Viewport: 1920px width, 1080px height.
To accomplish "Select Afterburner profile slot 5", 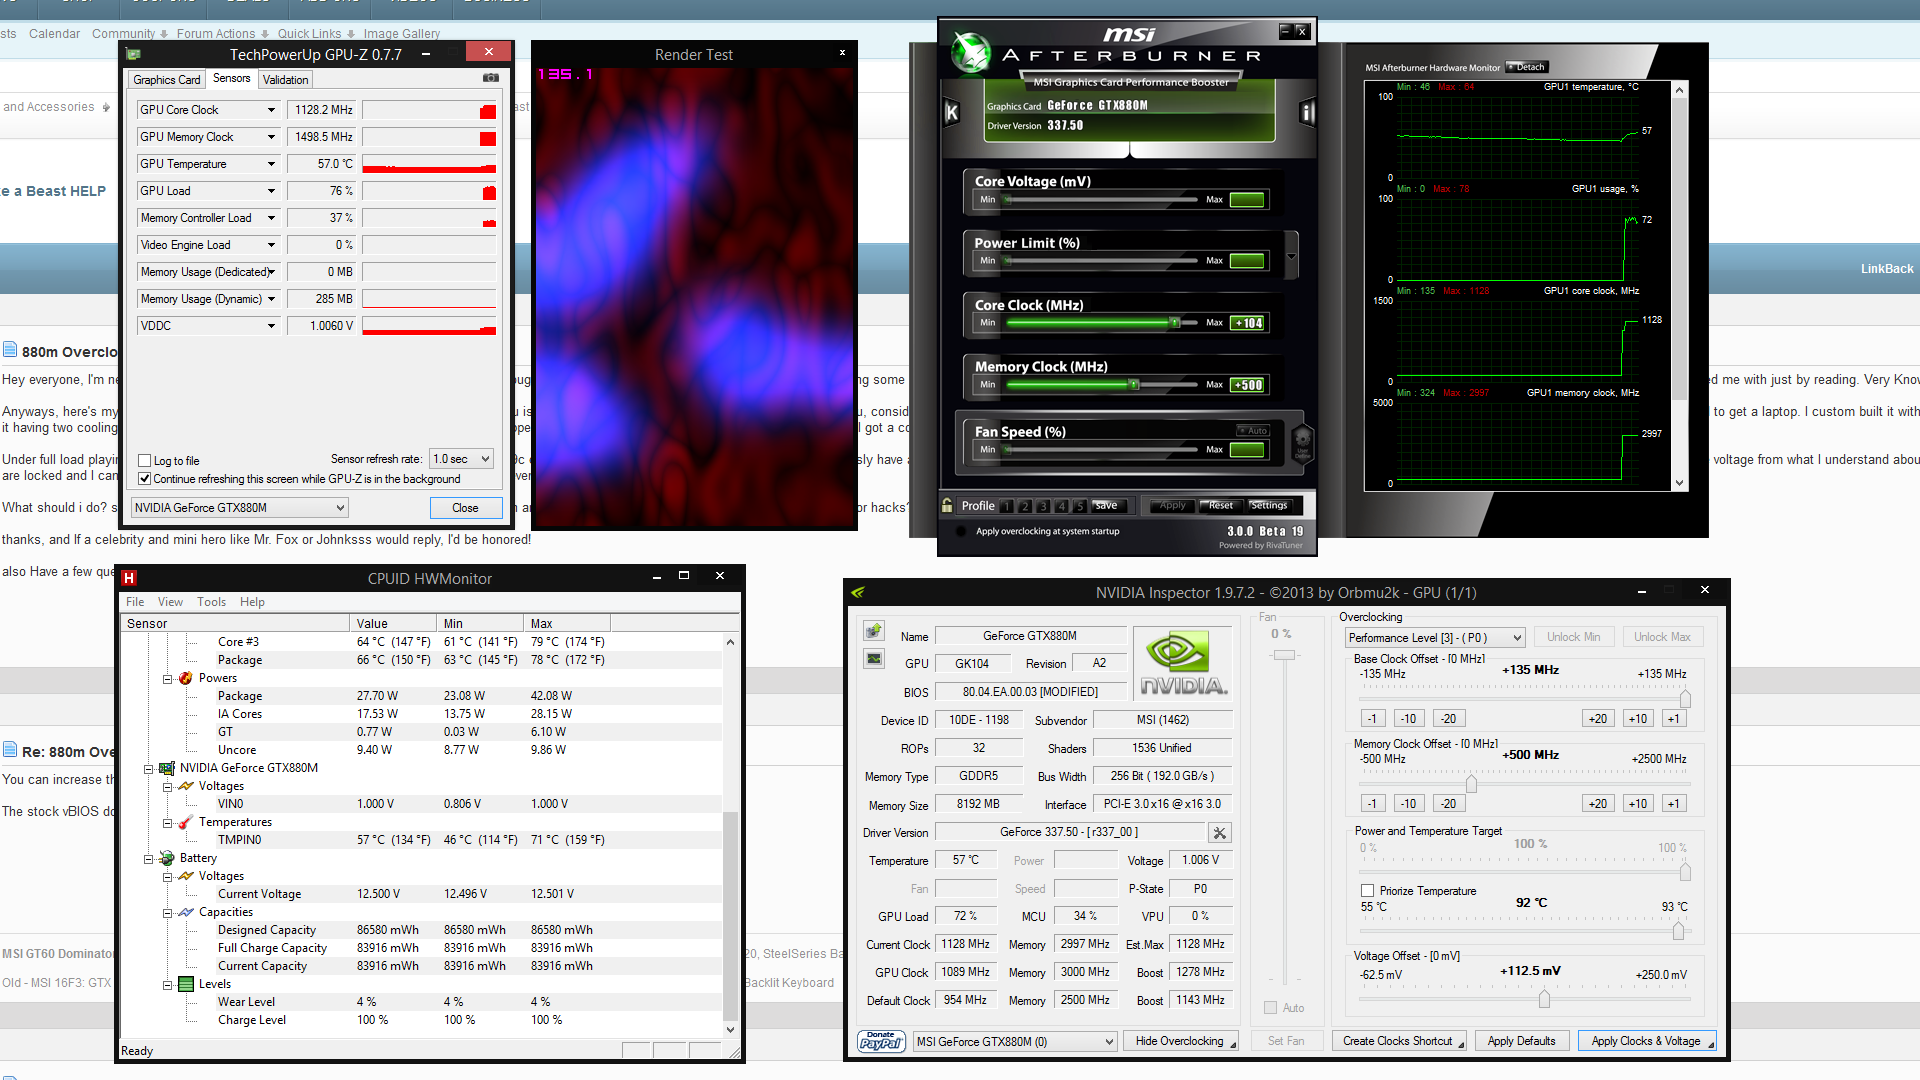I will tap(1080, 506).
